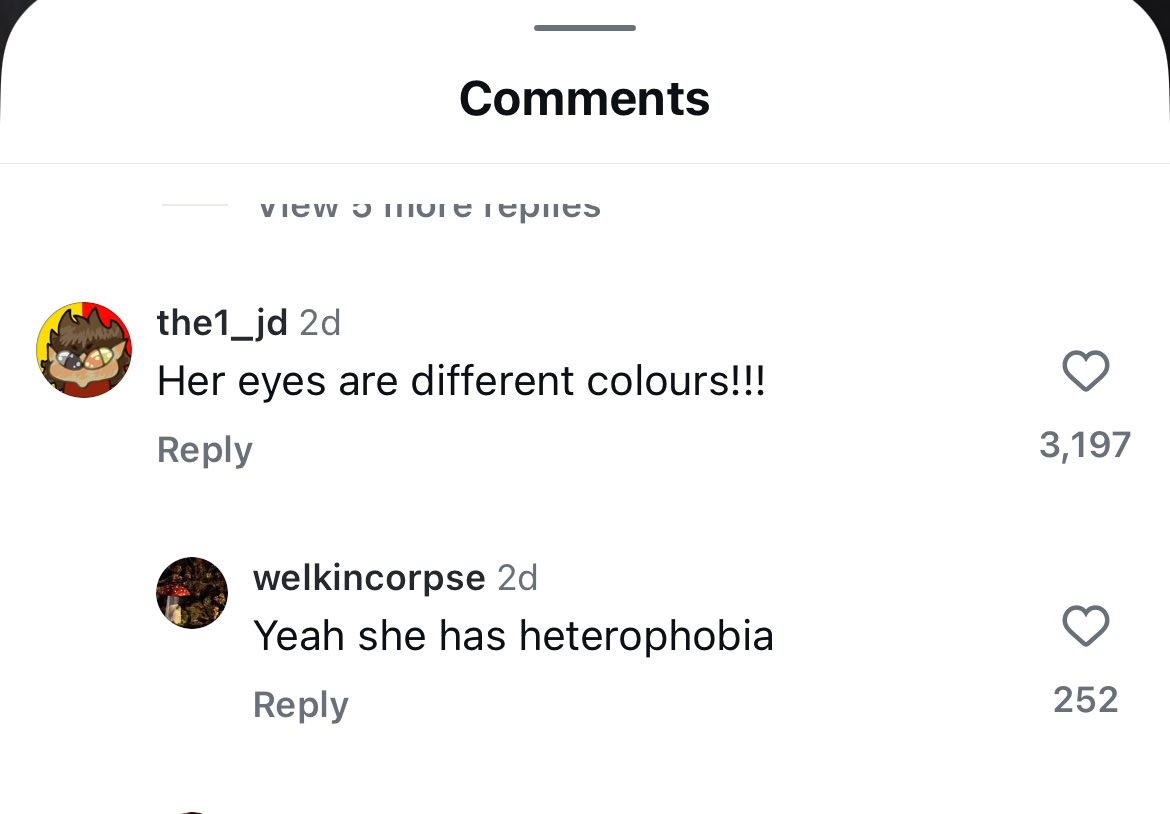
Task: Click the divider line under Comments header
Action: coord(584,163)
